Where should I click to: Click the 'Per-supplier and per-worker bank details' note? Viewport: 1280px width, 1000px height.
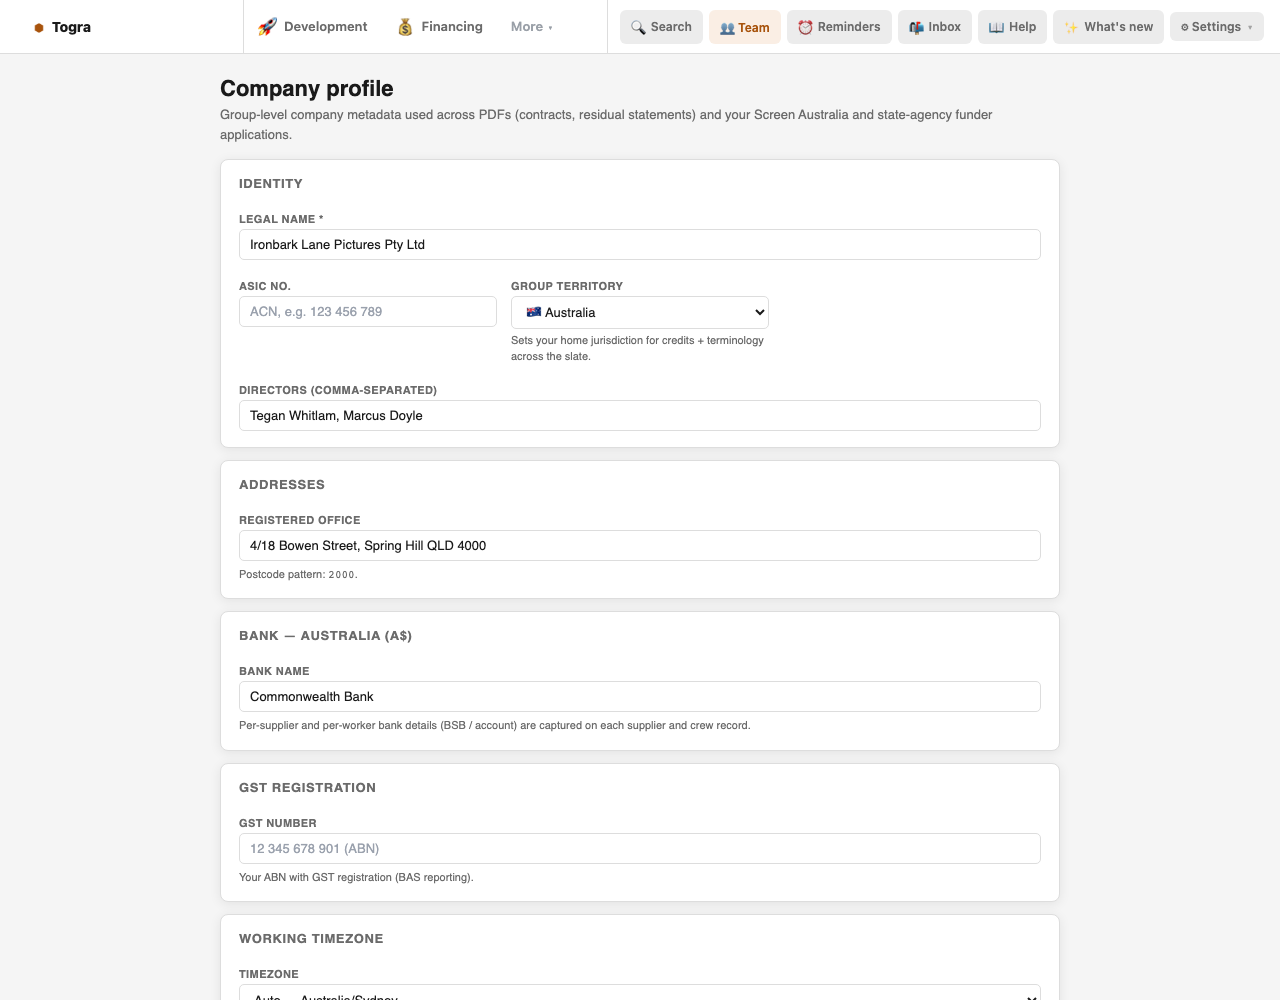495,726
